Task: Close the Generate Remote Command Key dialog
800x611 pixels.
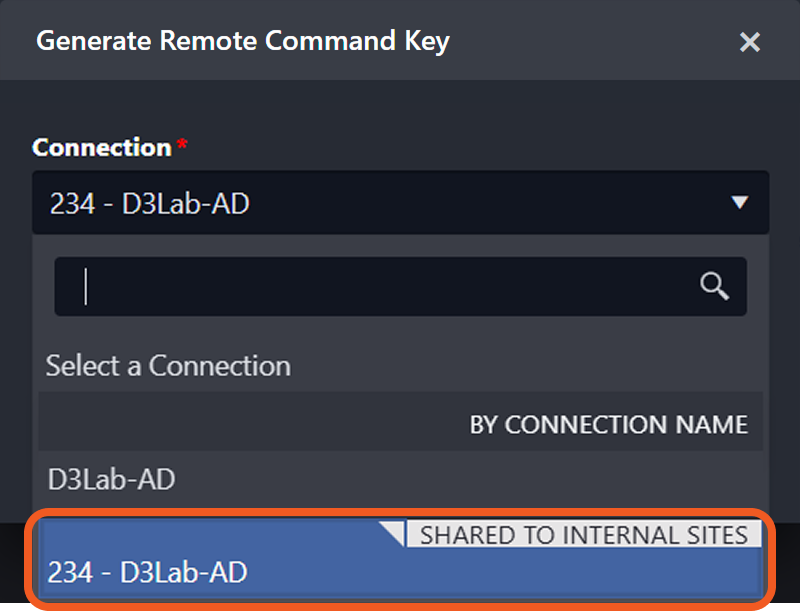Action: 749,42
